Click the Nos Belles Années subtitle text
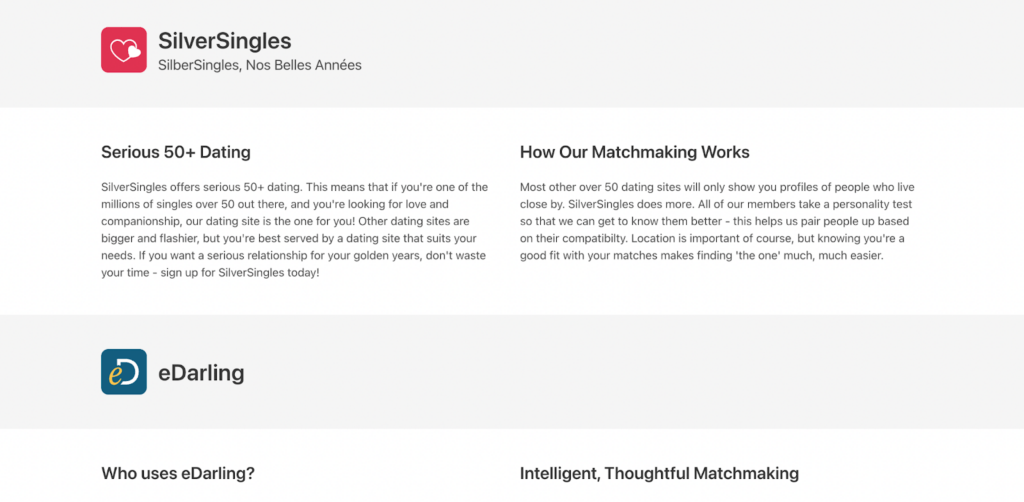 (x=304, y=65)
